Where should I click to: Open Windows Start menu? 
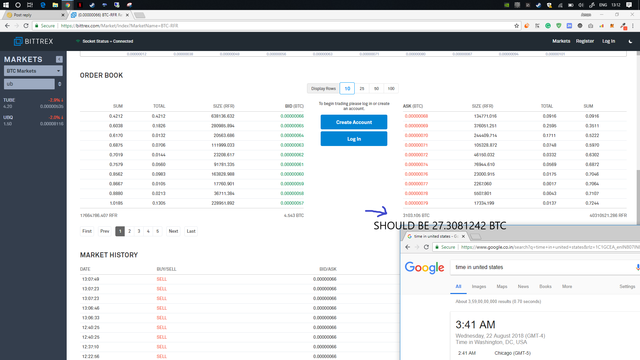[x=6, y=5]
